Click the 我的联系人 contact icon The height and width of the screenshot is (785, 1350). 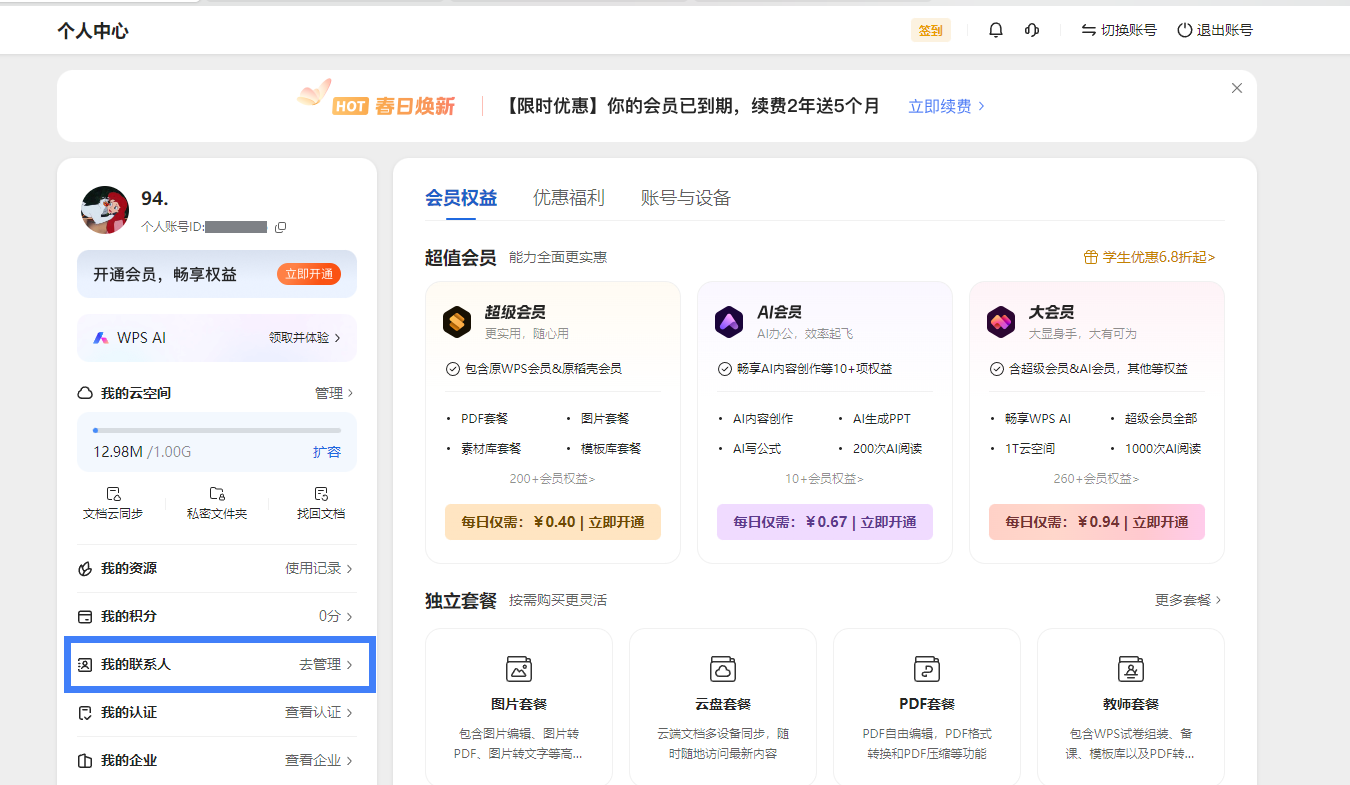coord(85,664)
